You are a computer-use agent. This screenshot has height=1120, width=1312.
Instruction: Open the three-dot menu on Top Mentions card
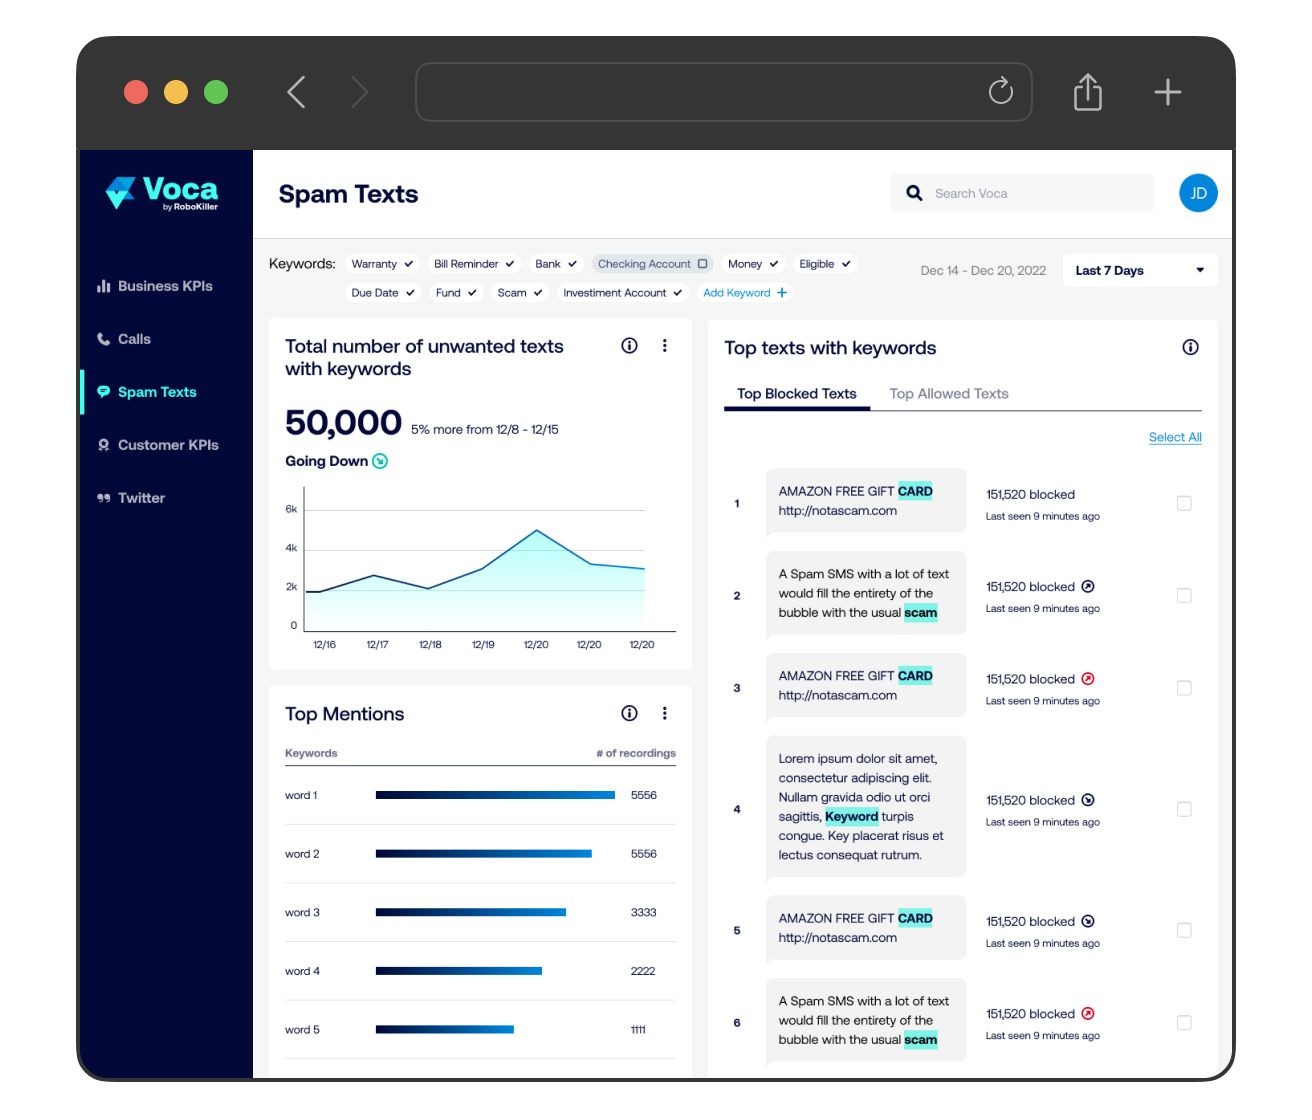[x=664, y=713]
